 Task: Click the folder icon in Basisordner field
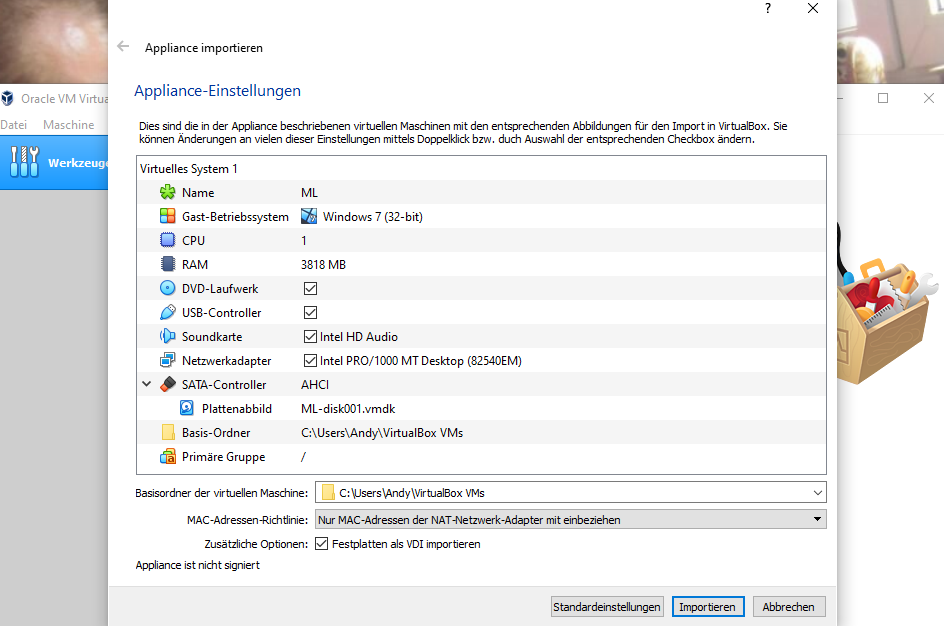point(328,492)
